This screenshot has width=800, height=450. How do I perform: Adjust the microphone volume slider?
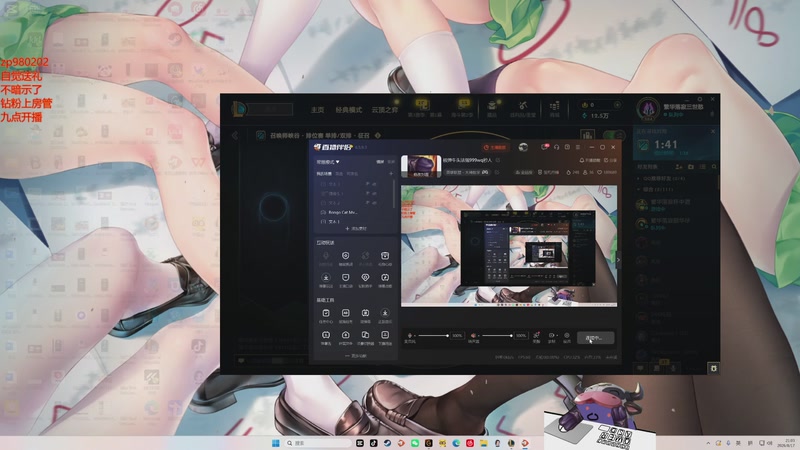(x=432, y=335)
